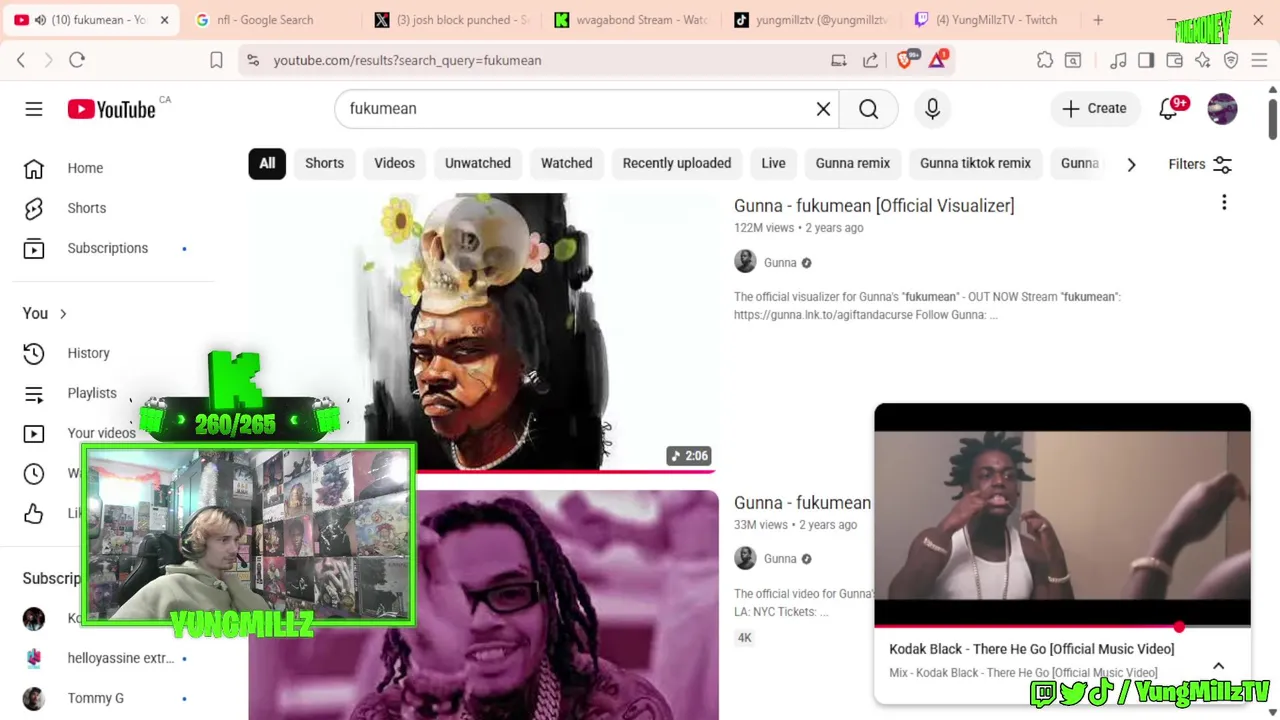Viewport: 1280px width, 720px height.
Task: Open Brave Rewards triangle icon
Action: pos(937,59)
